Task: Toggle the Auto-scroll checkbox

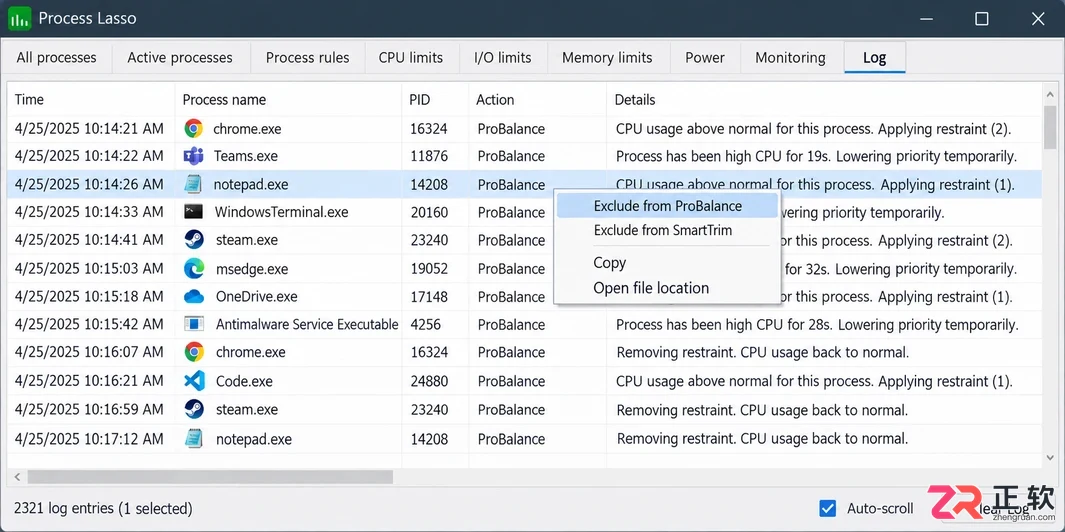Action: (827, 508)
